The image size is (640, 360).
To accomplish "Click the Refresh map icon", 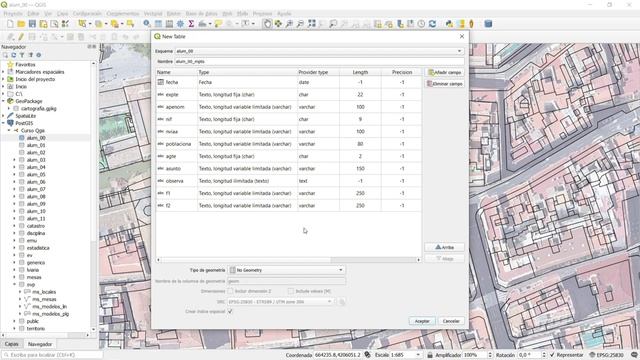I will tap(433, 24).
